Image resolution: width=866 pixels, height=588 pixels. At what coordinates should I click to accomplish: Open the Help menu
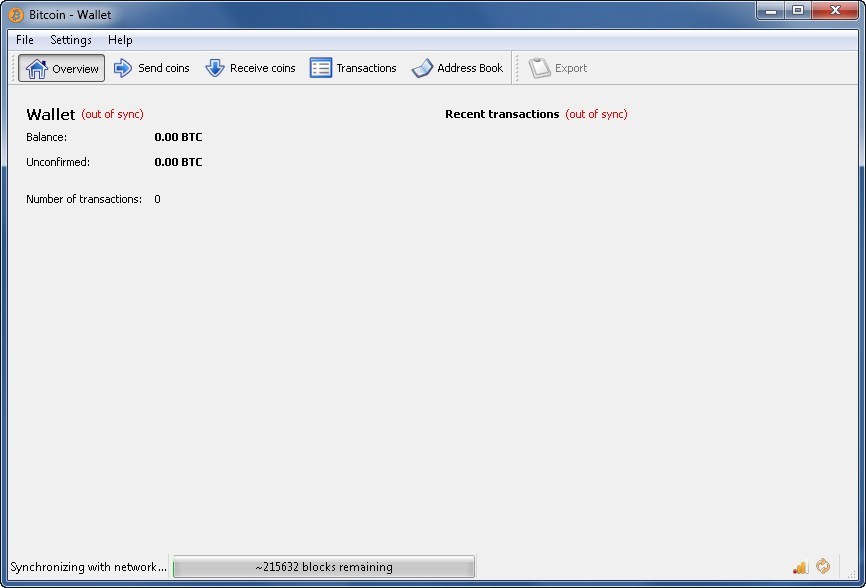point(120,40)
